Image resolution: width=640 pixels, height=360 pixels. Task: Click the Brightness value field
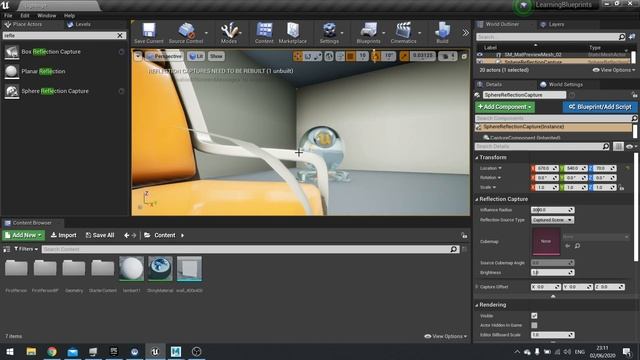click(x=552, y=272)
